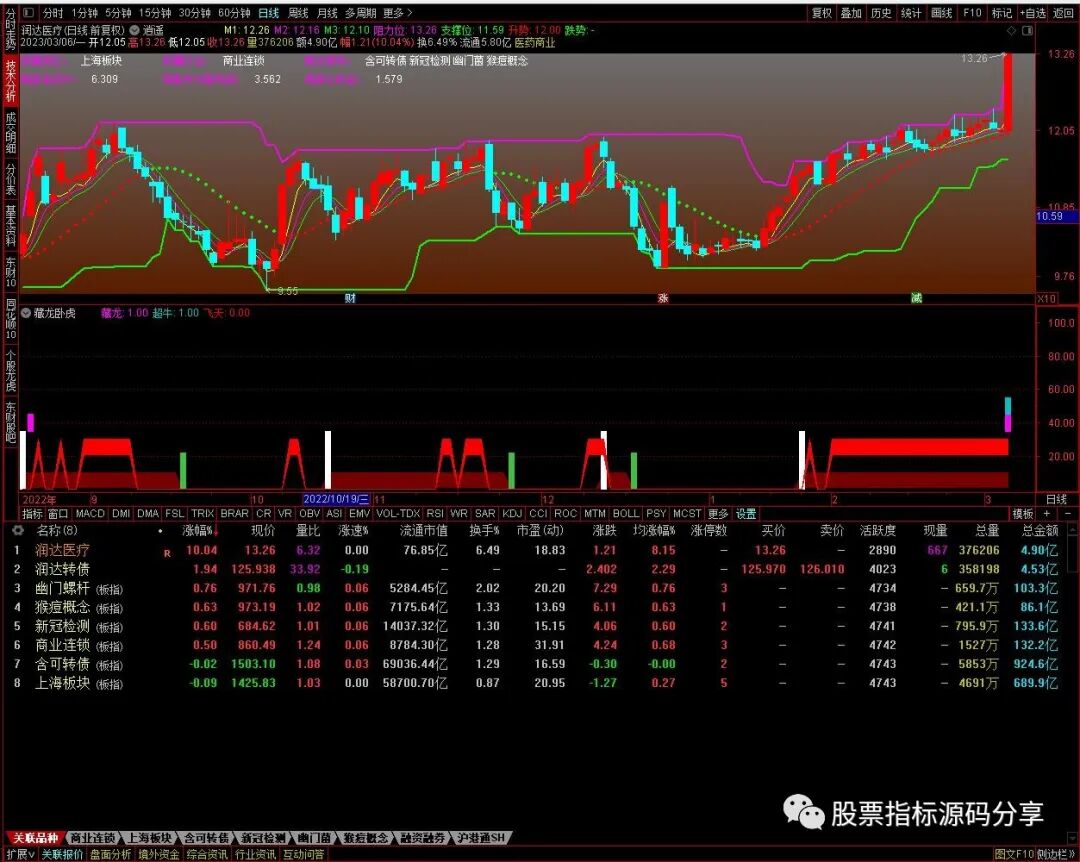The width and height of the screenshot is (1080, 862).
Task: Switch chart period to 日线
Action: tap(269, 13)
